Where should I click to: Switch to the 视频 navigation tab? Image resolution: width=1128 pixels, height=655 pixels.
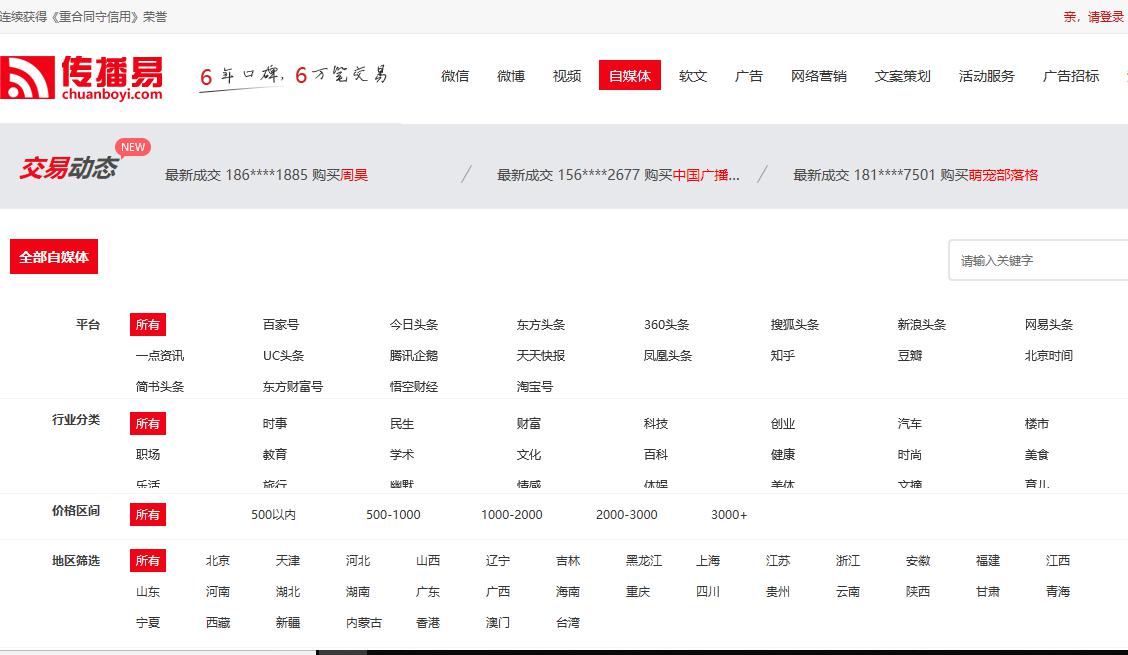tap(567, 76)
